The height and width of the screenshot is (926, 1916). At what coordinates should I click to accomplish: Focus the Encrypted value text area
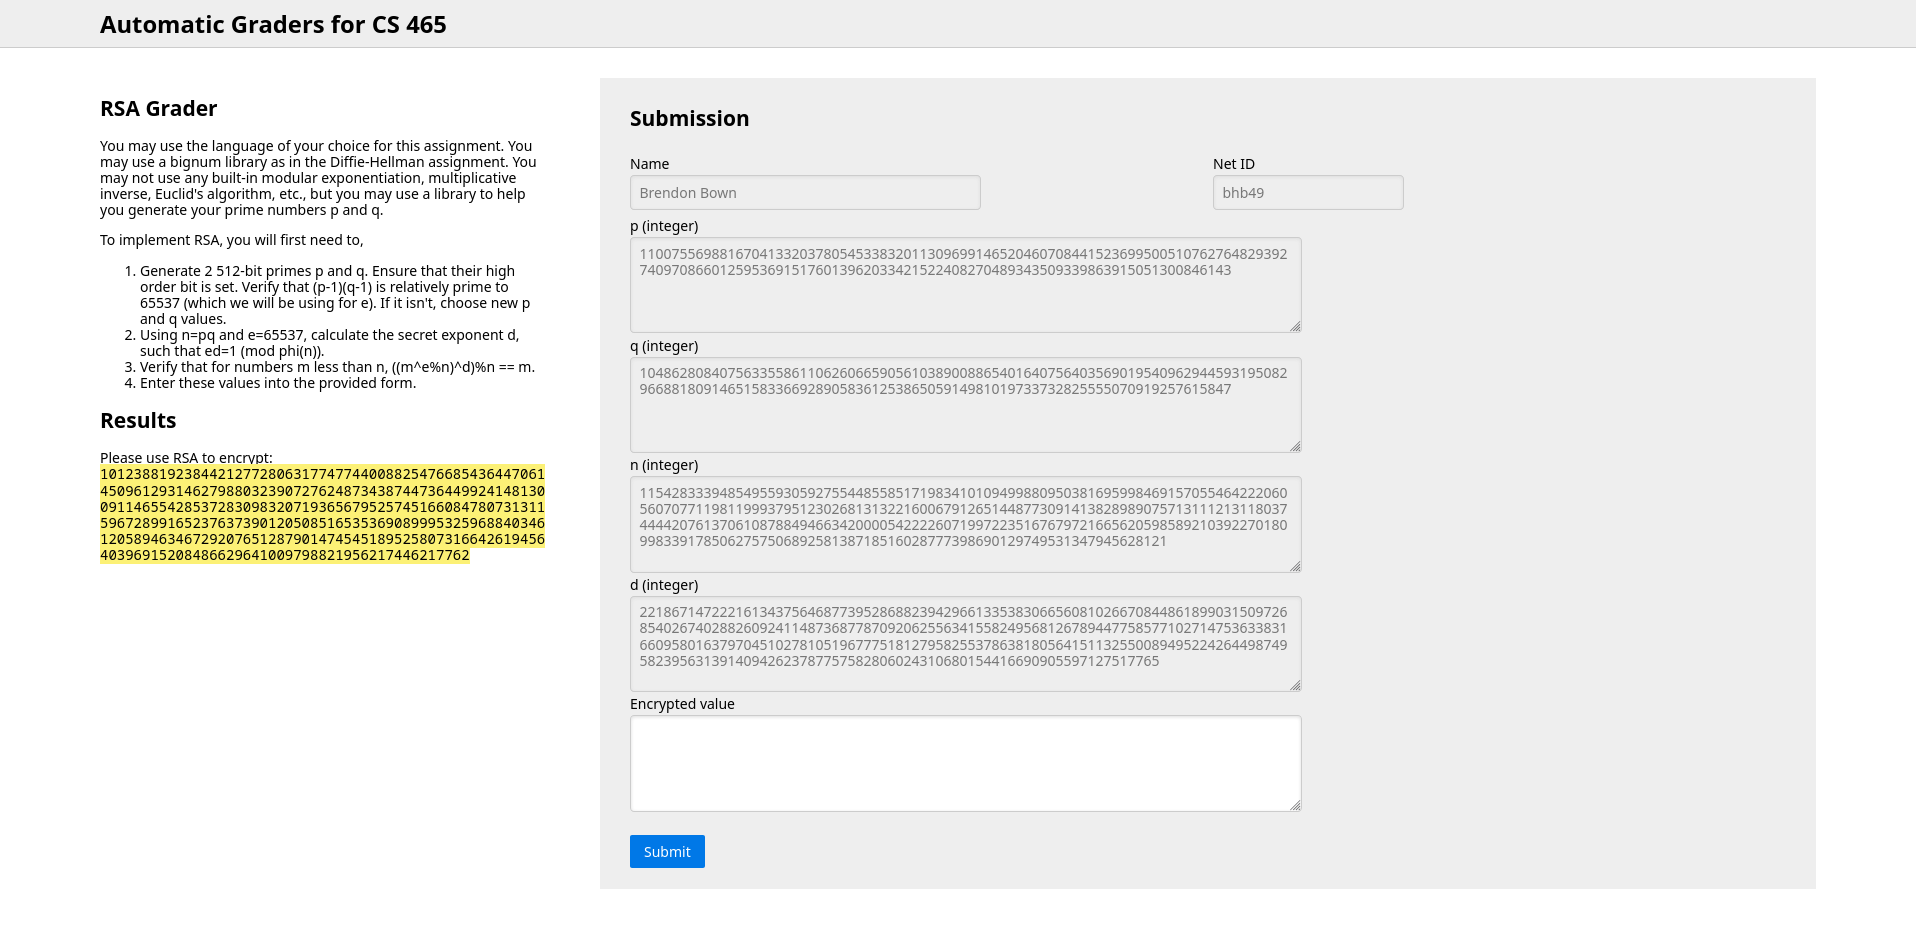click(x=965, y=763)
